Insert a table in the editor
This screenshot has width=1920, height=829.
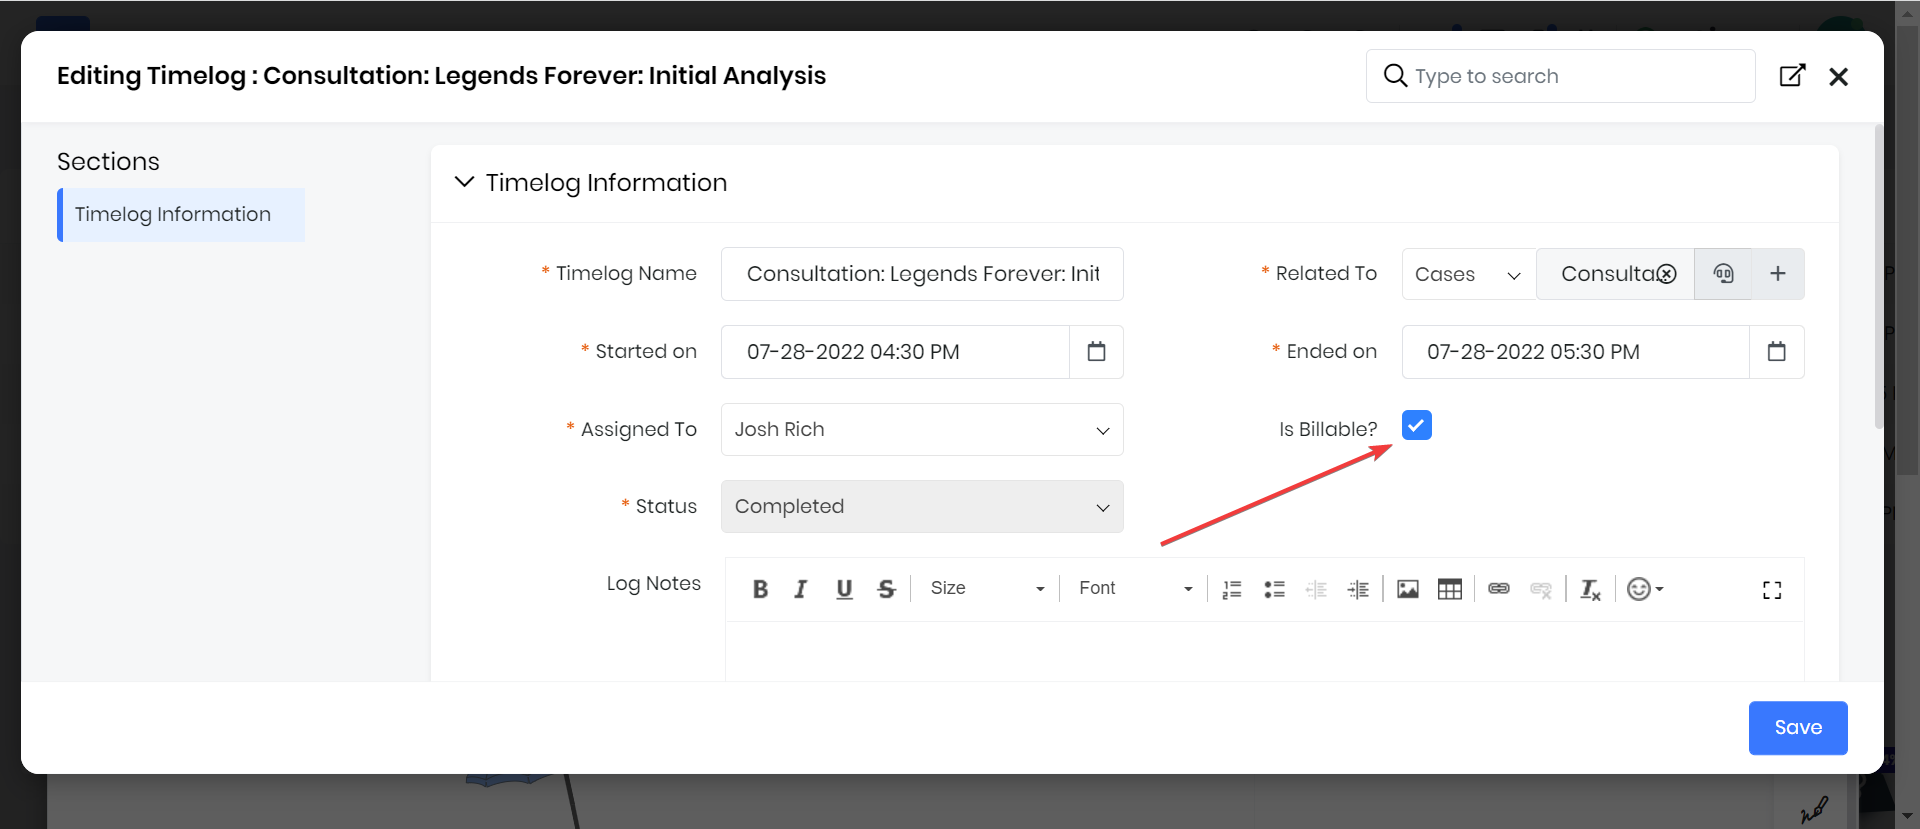(1449, 589)
